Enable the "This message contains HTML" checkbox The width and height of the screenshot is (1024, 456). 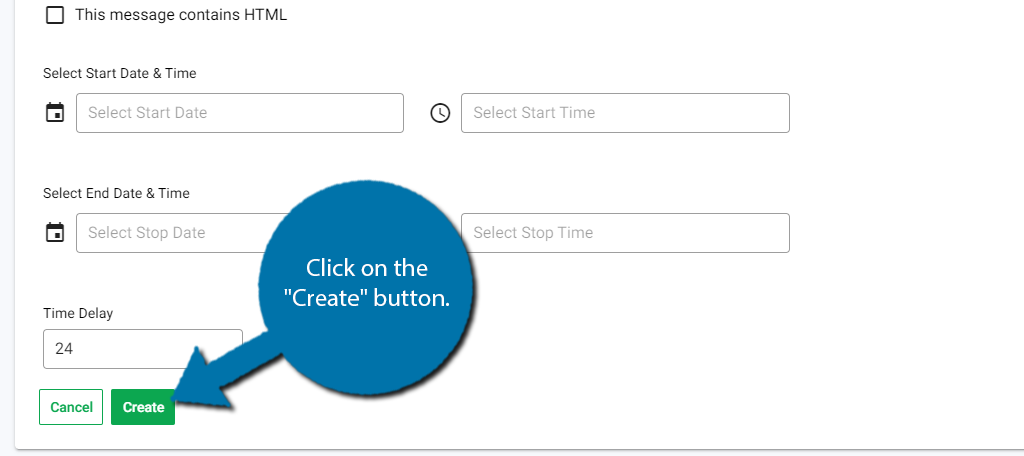click(x=55, y=15)
